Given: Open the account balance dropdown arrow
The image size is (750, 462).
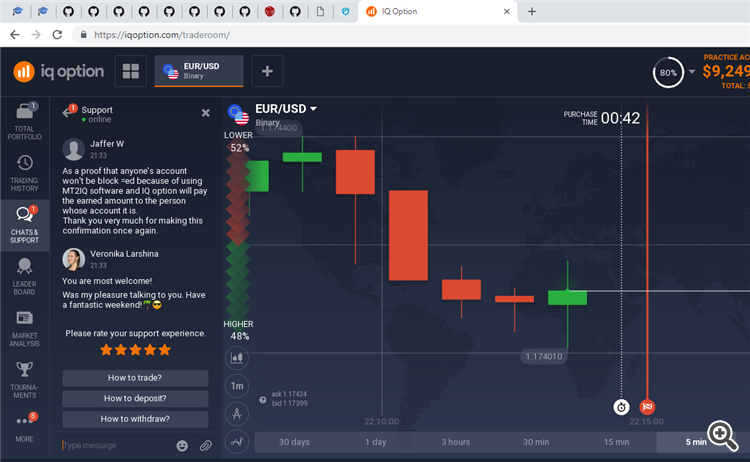Looking at the screenshot, I should coord(692,72).
